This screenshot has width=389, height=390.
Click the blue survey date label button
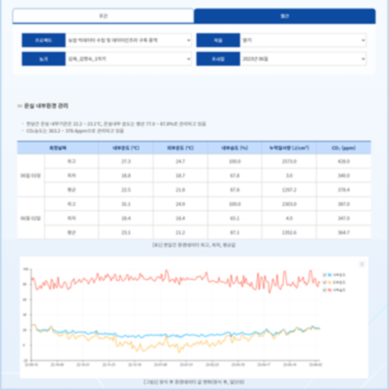pyautogui.click(x=218, y=59)
